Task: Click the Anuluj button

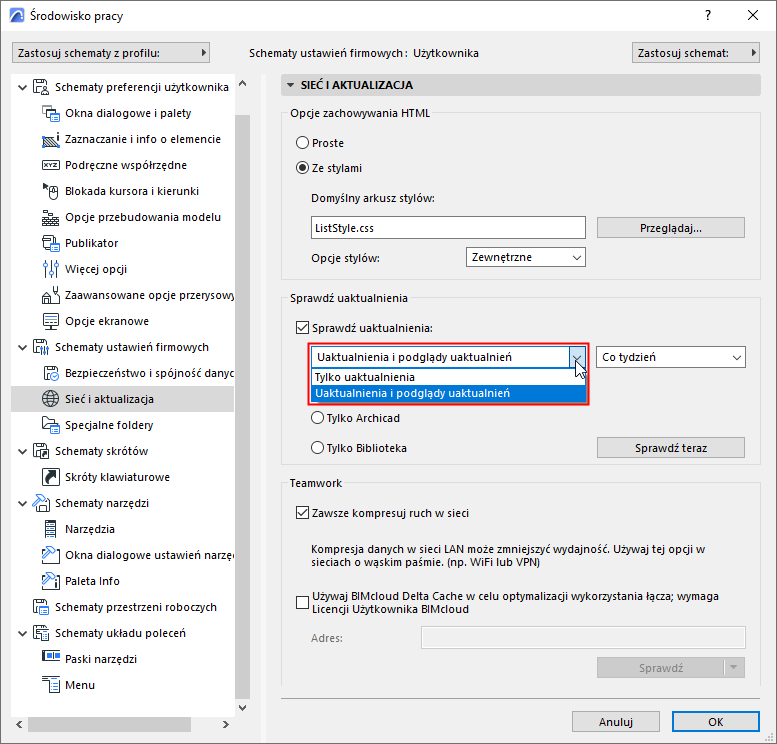Action: pos(615,722)
